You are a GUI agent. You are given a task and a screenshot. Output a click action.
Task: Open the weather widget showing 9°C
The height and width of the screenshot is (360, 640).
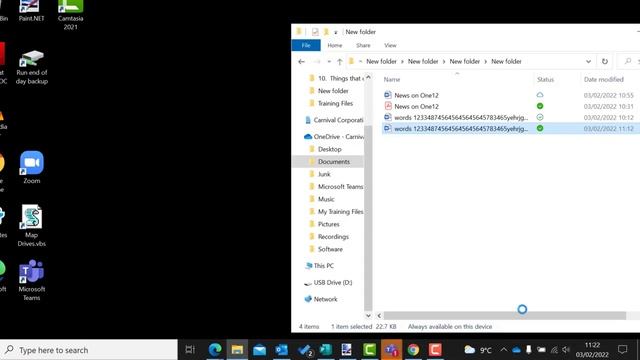point(478,350)
